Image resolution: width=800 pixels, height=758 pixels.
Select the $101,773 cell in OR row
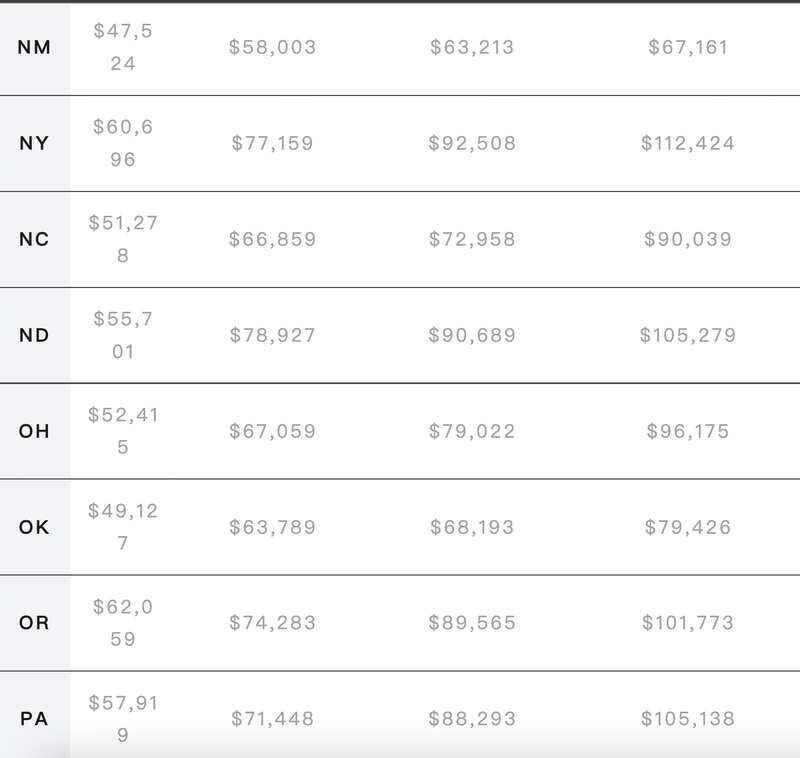coord(688,623)
